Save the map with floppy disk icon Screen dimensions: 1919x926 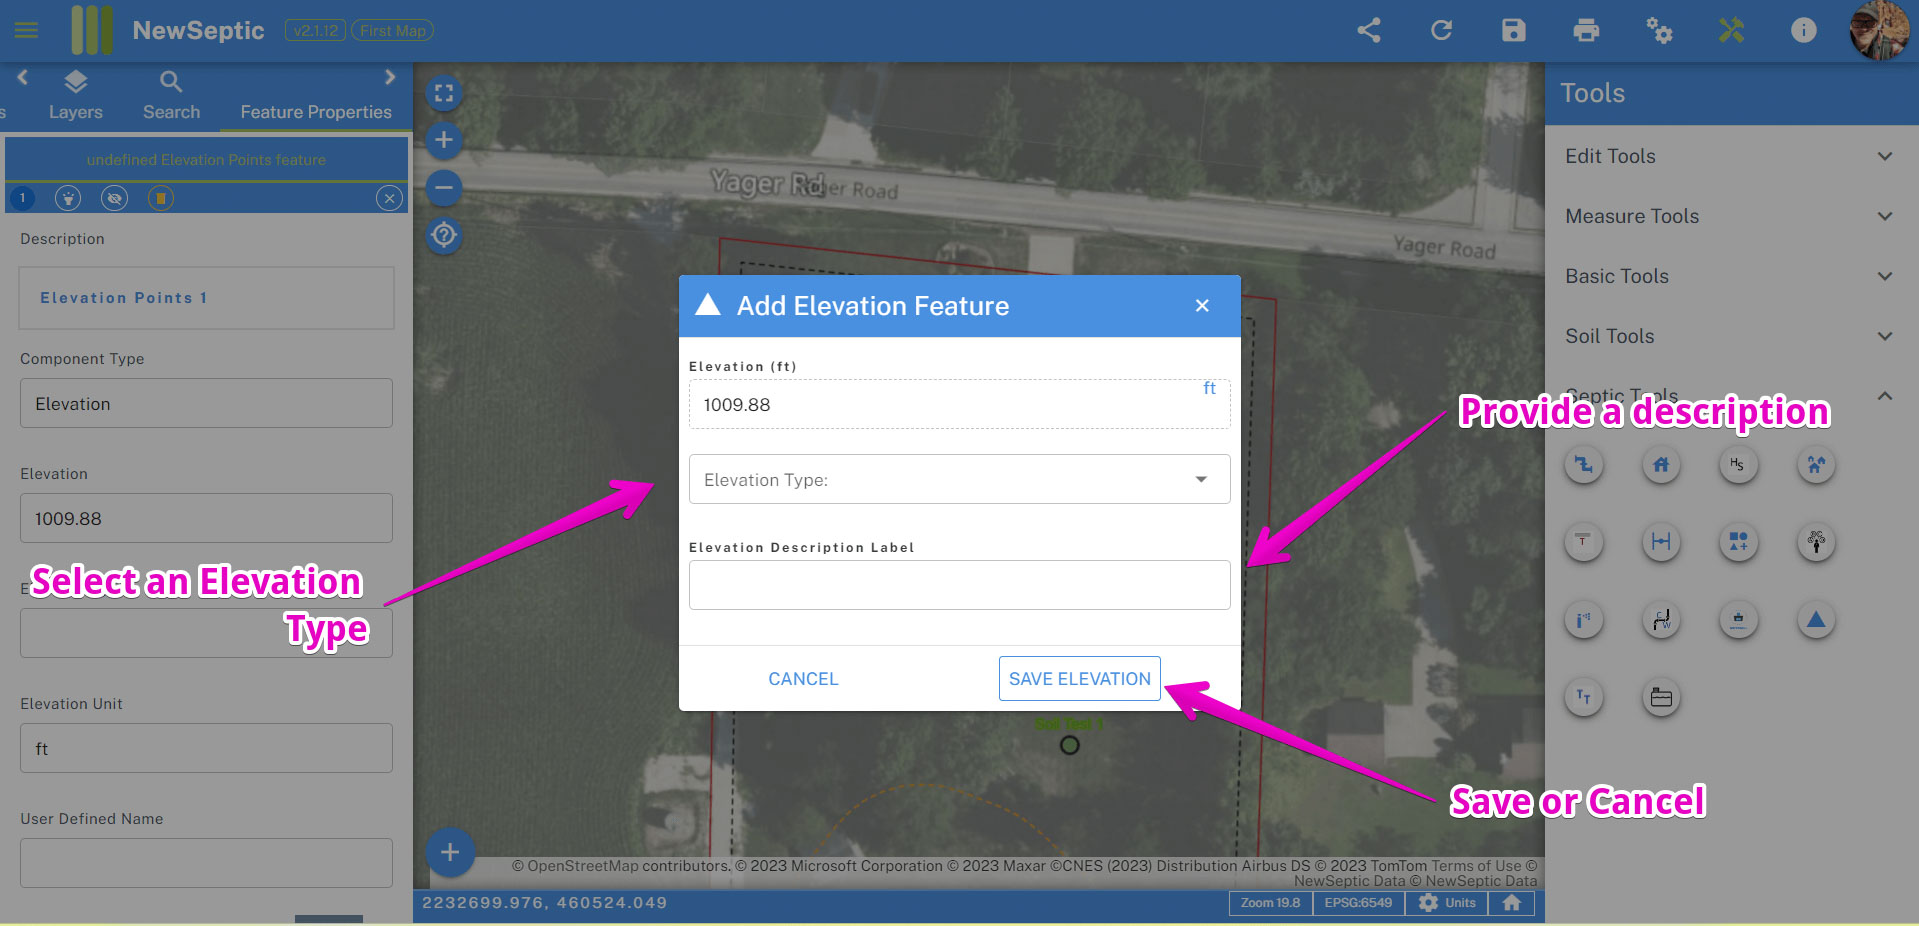(1514, 30)
